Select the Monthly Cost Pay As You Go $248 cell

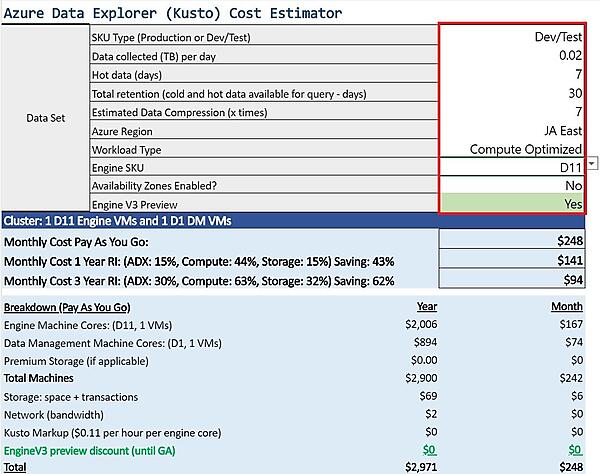tap(512, 241)
